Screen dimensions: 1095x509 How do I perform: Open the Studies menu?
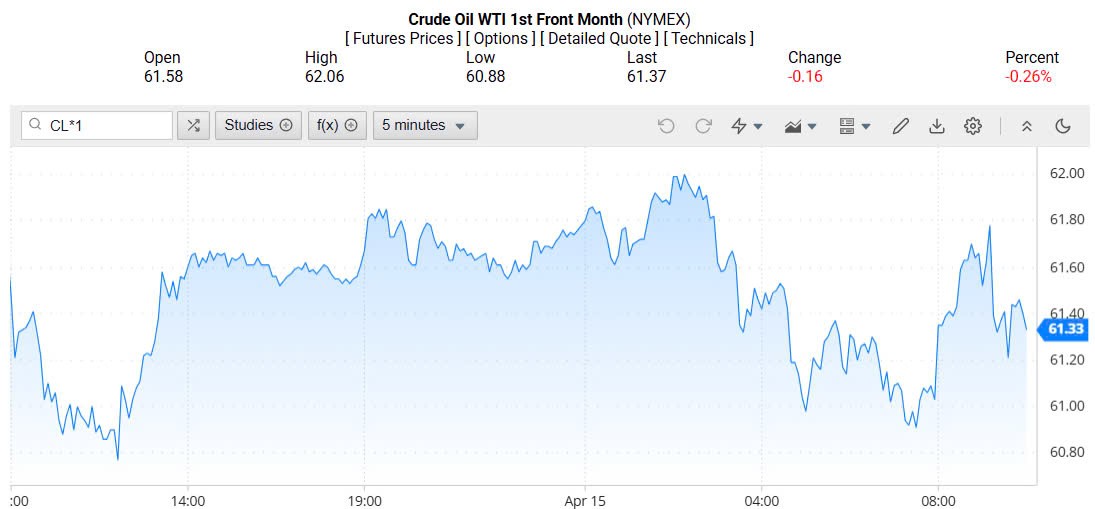click(258, 125)
